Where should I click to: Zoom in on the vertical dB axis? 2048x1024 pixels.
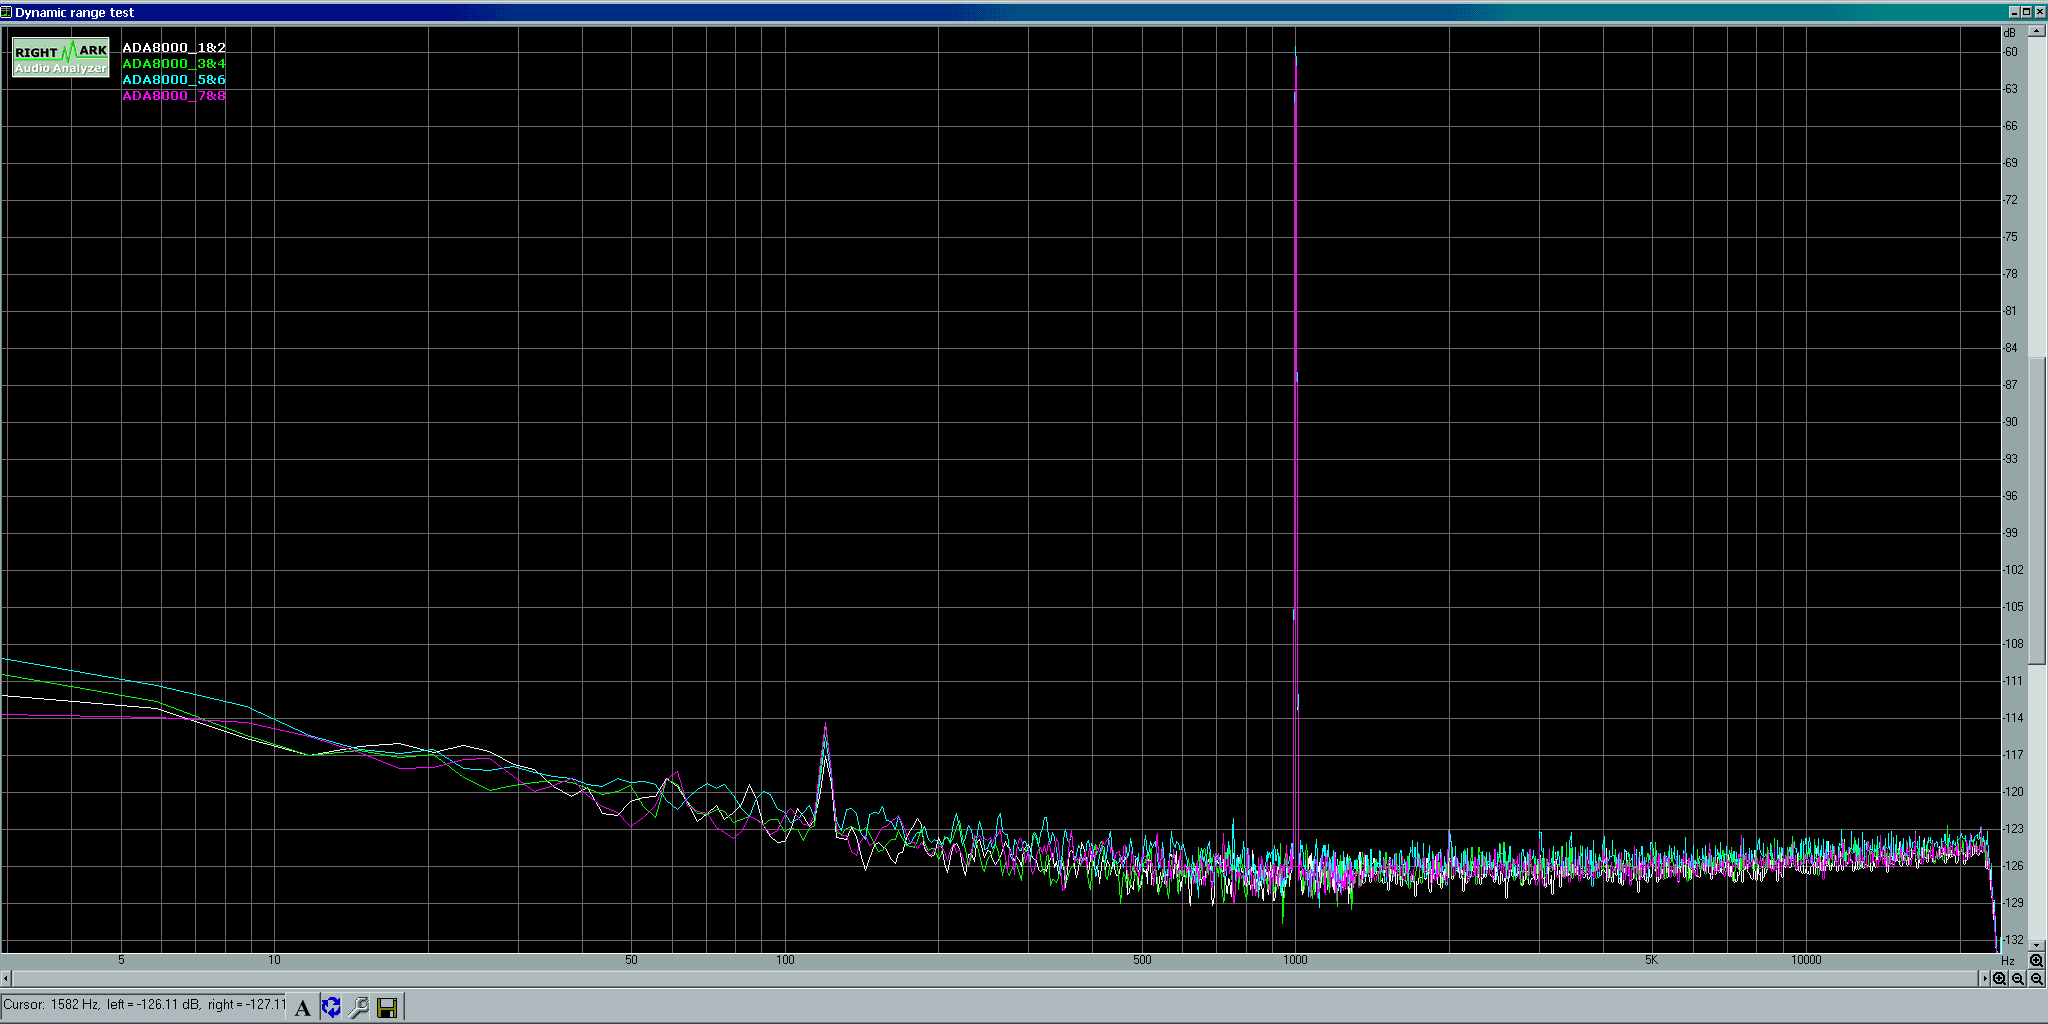[2036, 960]
